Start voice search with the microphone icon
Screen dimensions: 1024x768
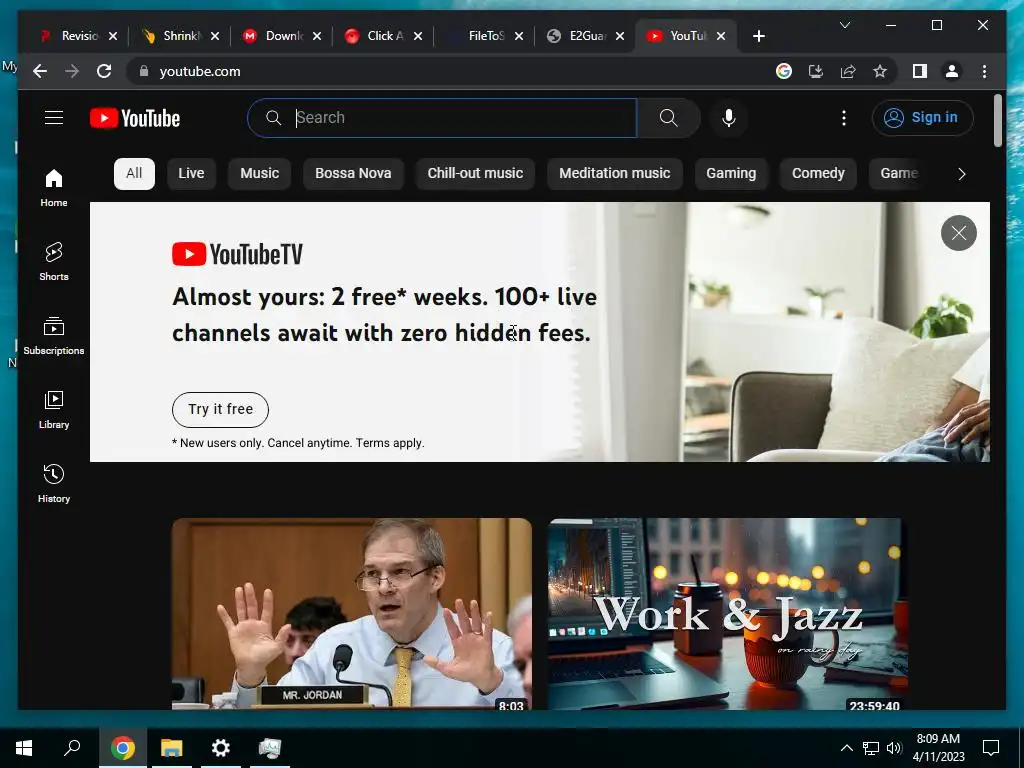(729, 118)
